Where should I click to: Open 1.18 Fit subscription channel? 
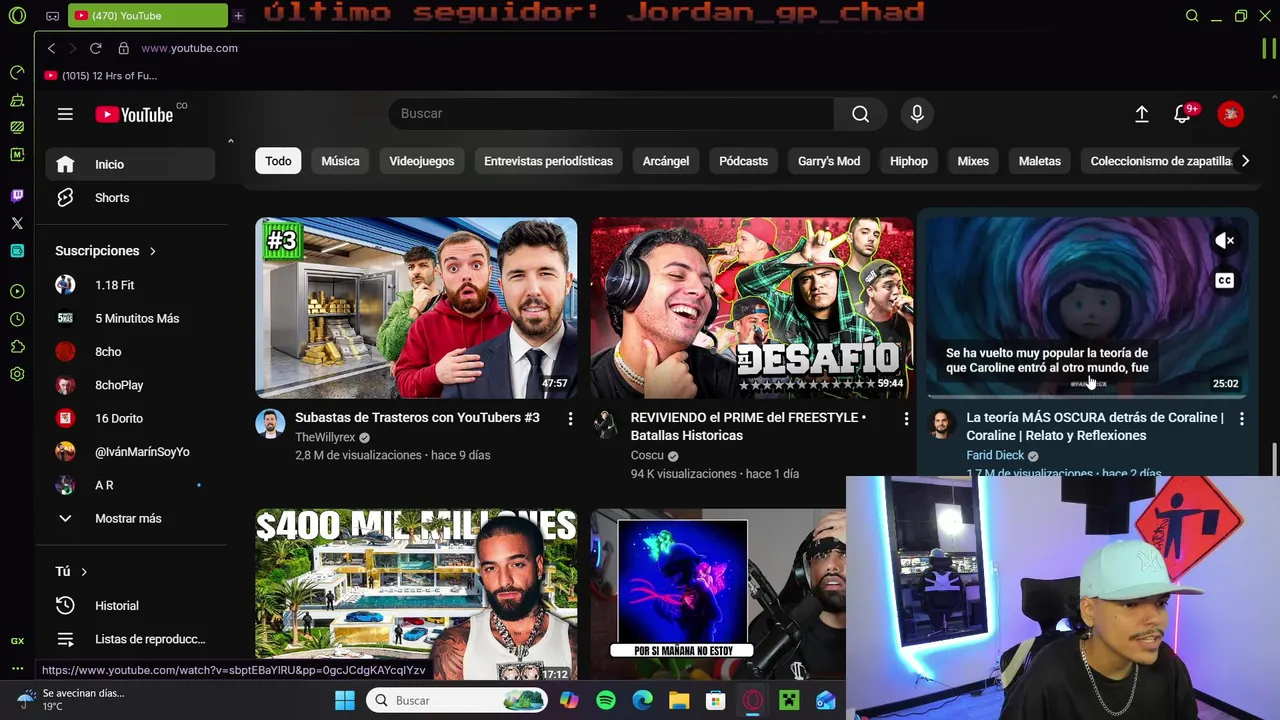click(130, 285)
